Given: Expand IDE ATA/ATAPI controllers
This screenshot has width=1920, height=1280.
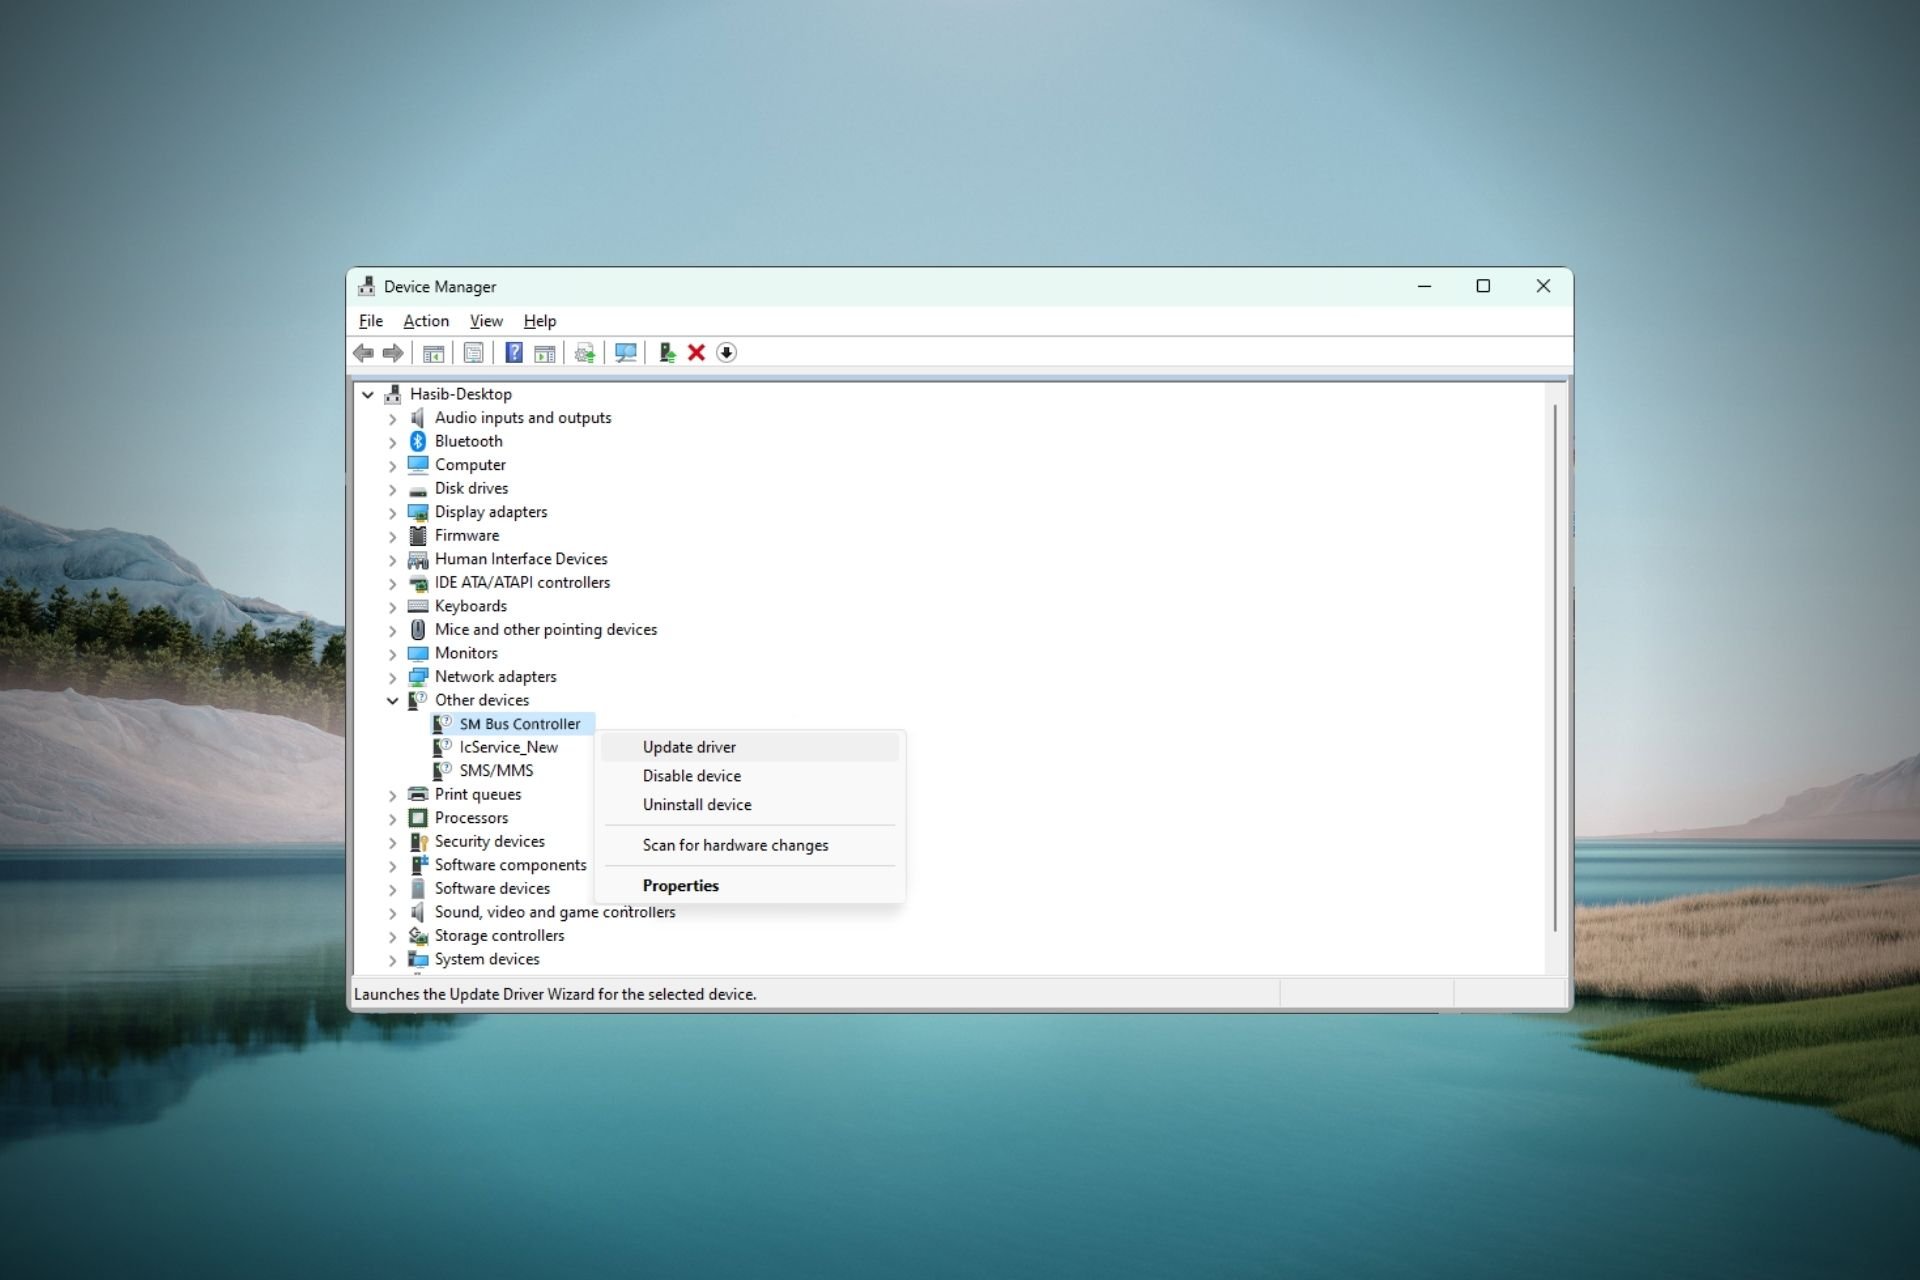Looking at the screenshot, I should (x=392, y=583).
